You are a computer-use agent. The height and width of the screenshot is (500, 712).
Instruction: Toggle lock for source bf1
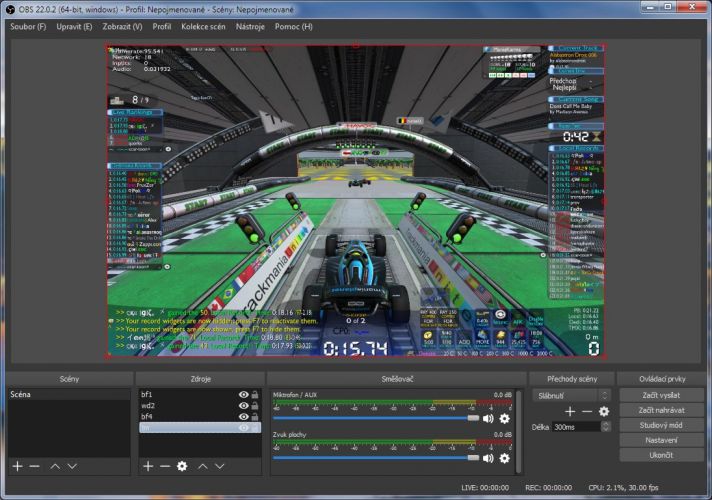[255, 394]
